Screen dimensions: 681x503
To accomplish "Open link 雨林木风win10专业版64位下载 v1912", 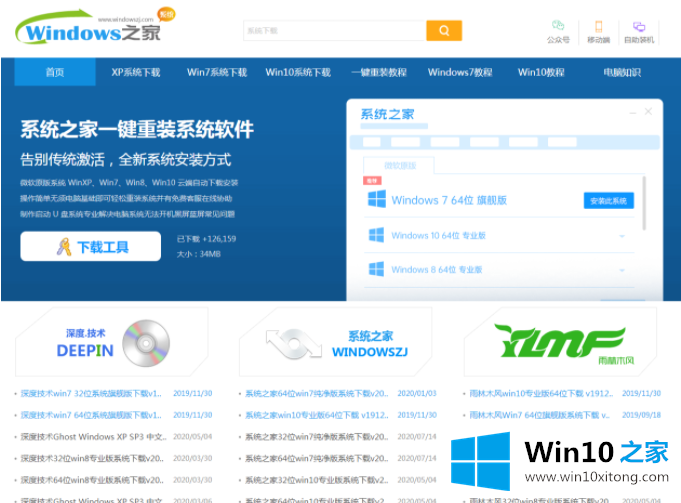I will 541,393.
